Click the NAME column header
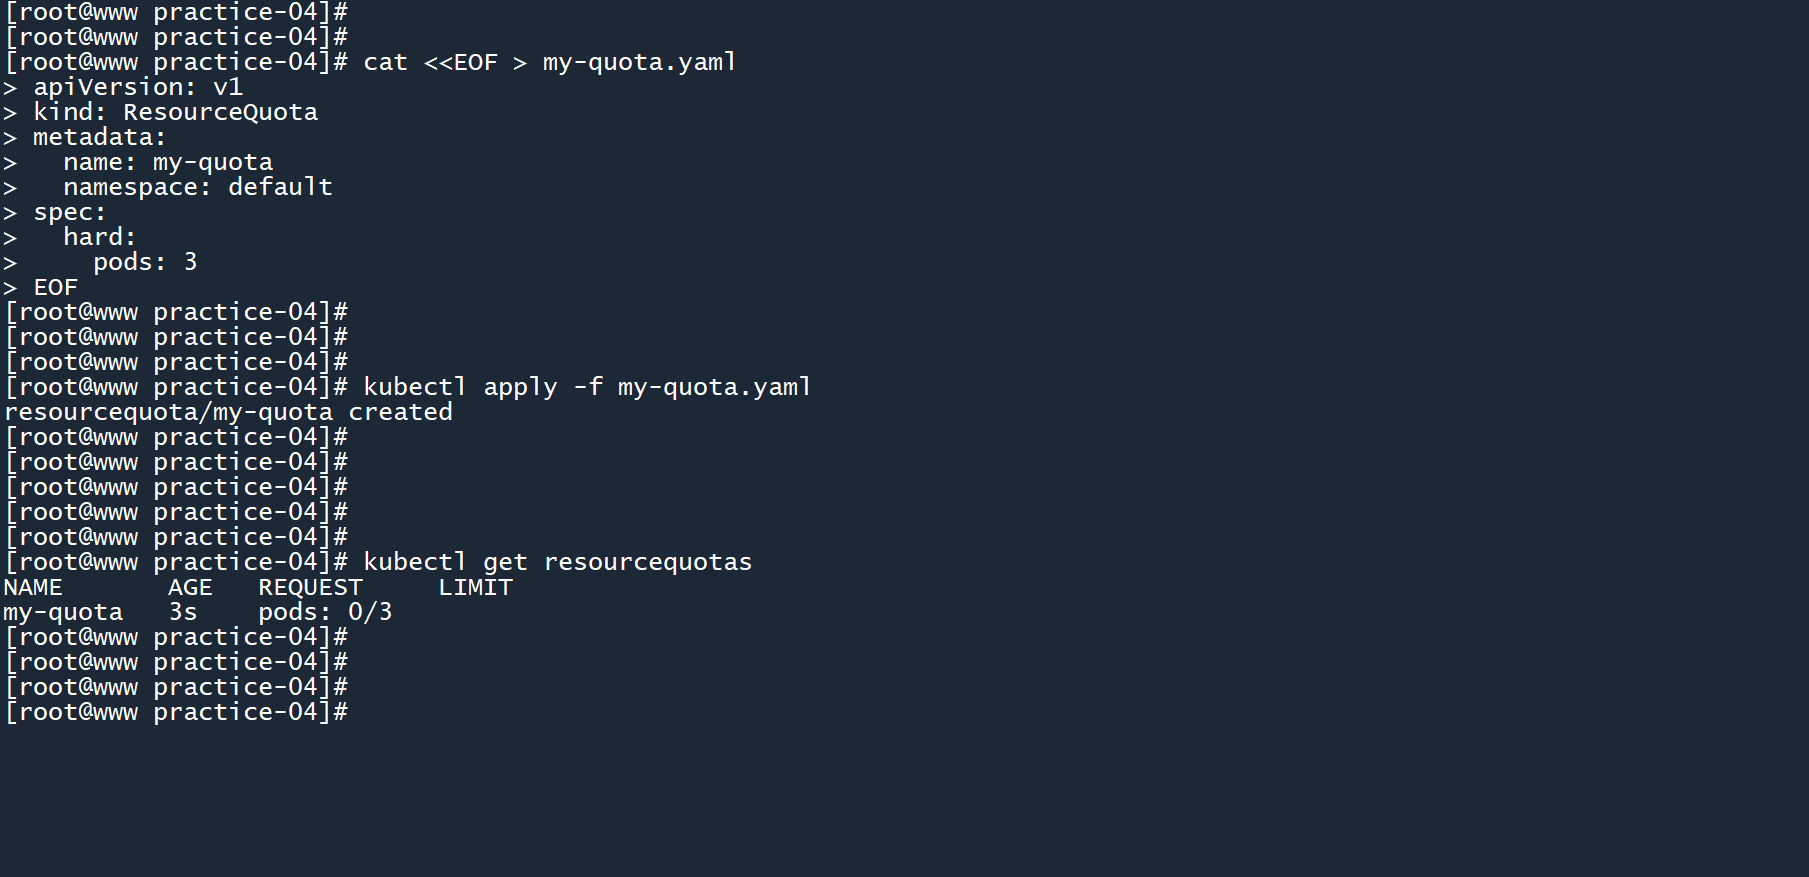Viewport: 1809px width, 877px height. point(33,587)
